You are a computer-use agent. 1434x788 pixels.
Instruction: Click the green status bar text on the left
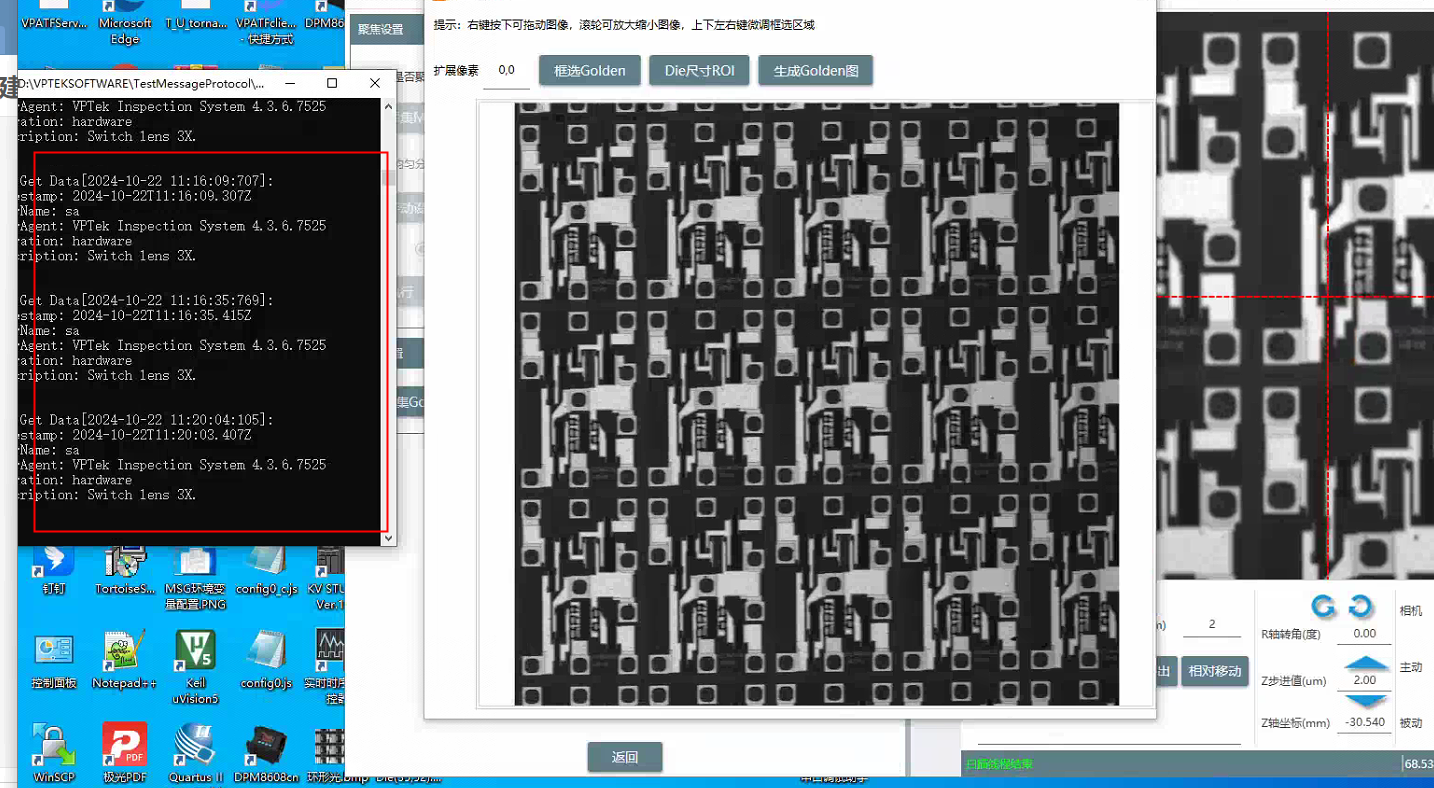(998, 764)
